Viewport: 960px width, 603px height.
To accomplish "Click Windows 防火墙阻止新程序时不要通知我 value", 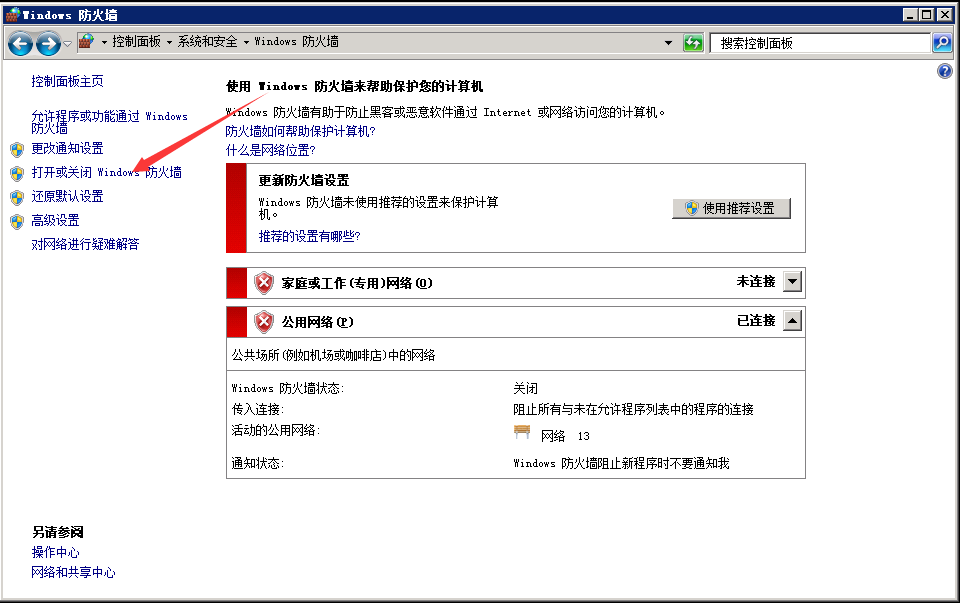I will pos(621,463).
